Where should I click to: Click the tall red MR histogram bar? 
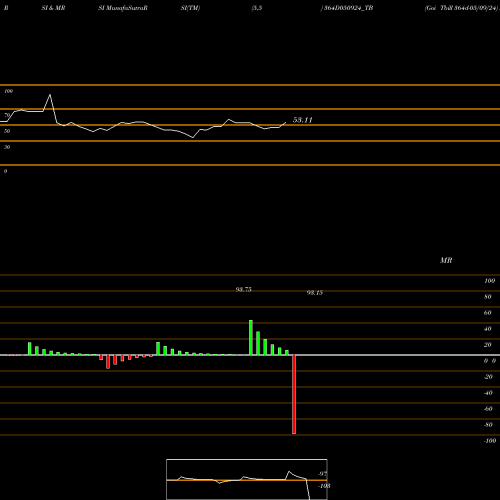click(294, 394)
